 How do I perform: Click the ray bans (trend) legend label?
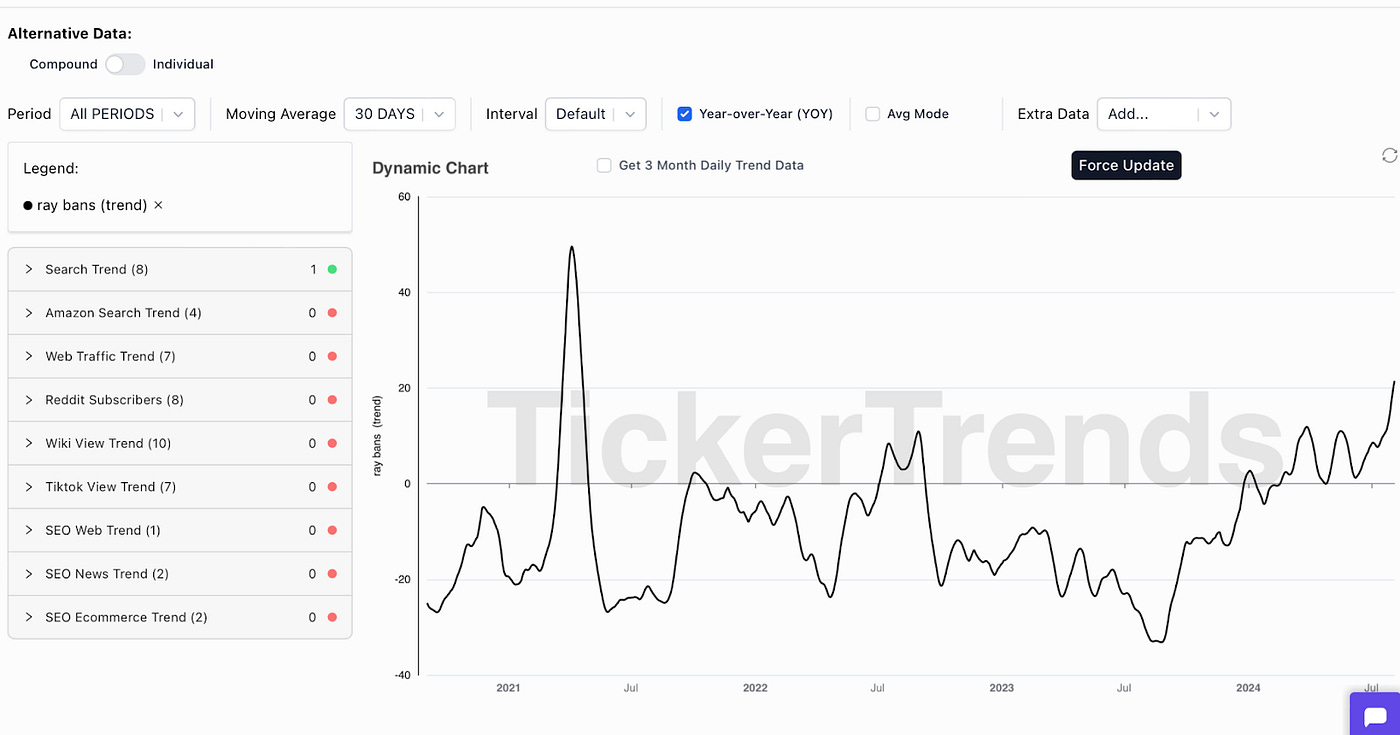click(92, 205)
